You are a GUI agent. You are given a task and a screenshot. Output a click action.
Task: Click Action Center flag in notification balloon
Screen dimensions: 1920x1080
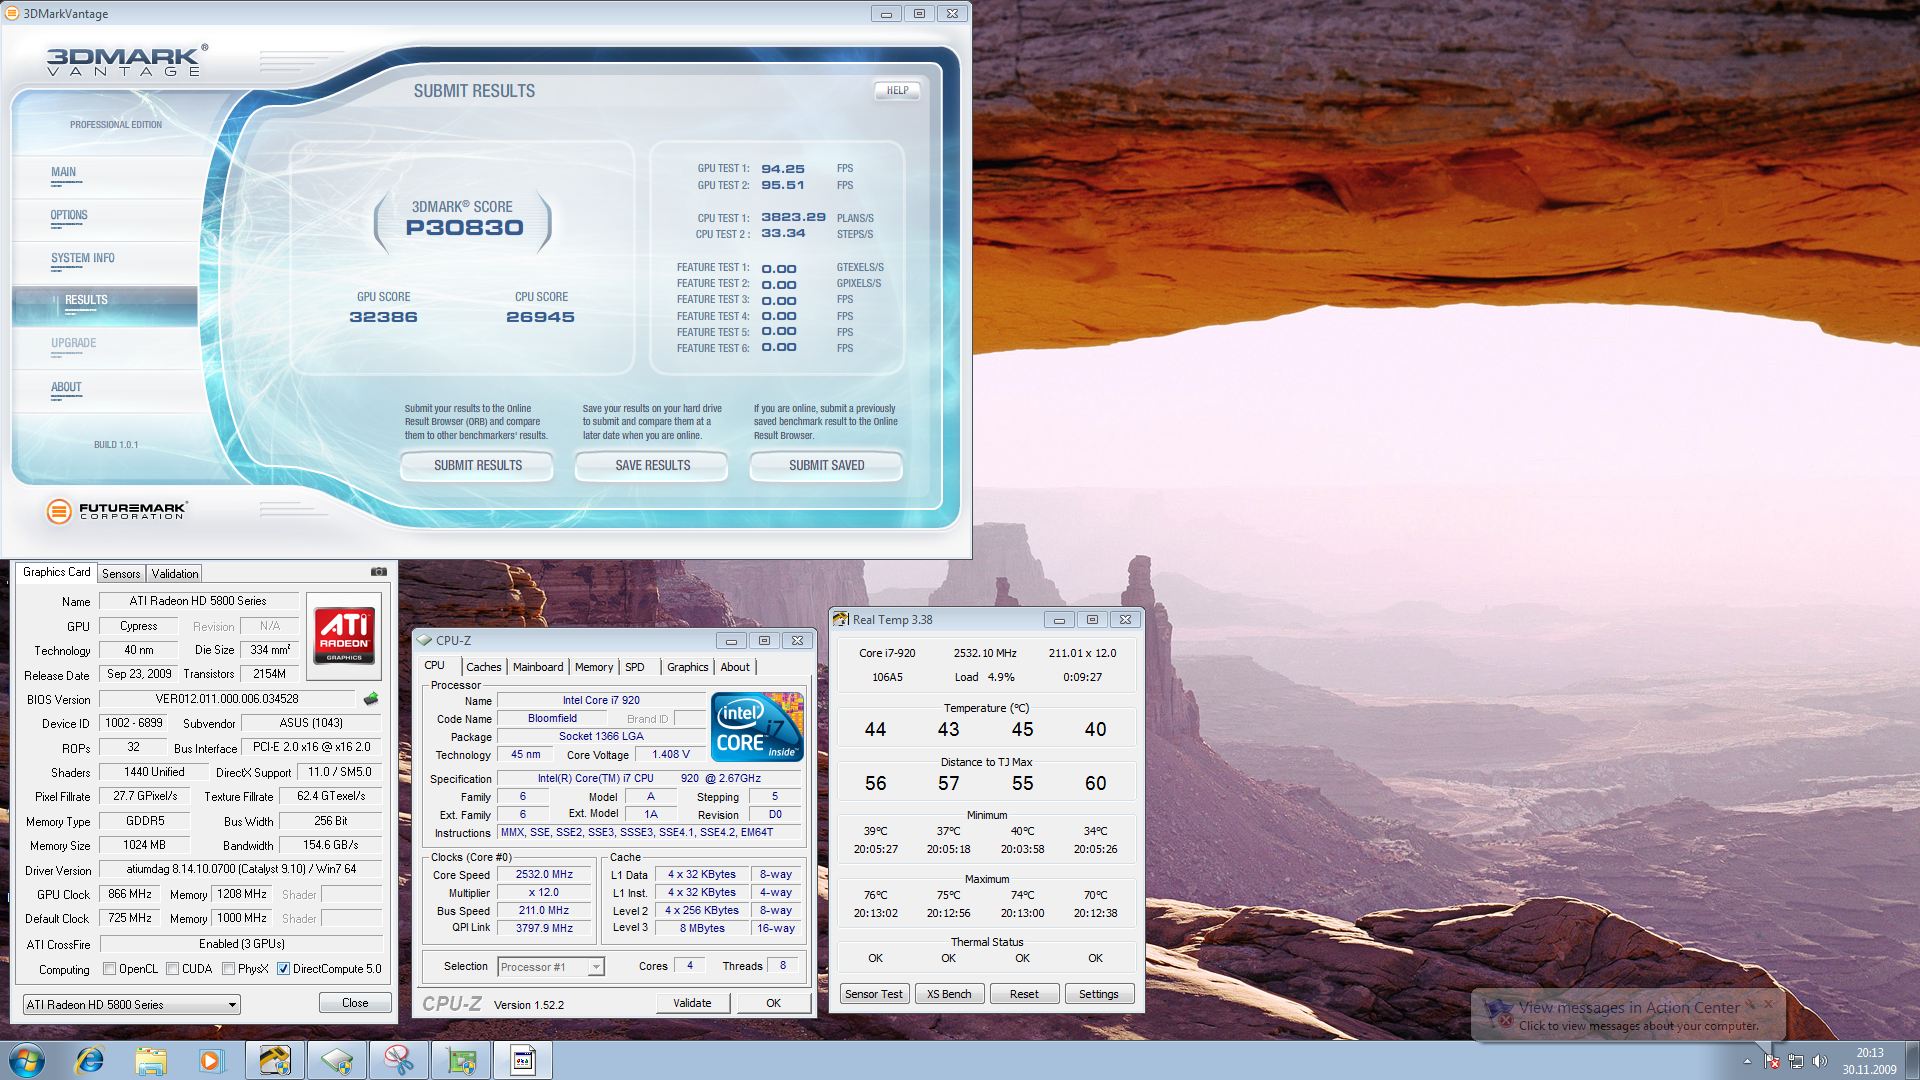(1498, 1014)
